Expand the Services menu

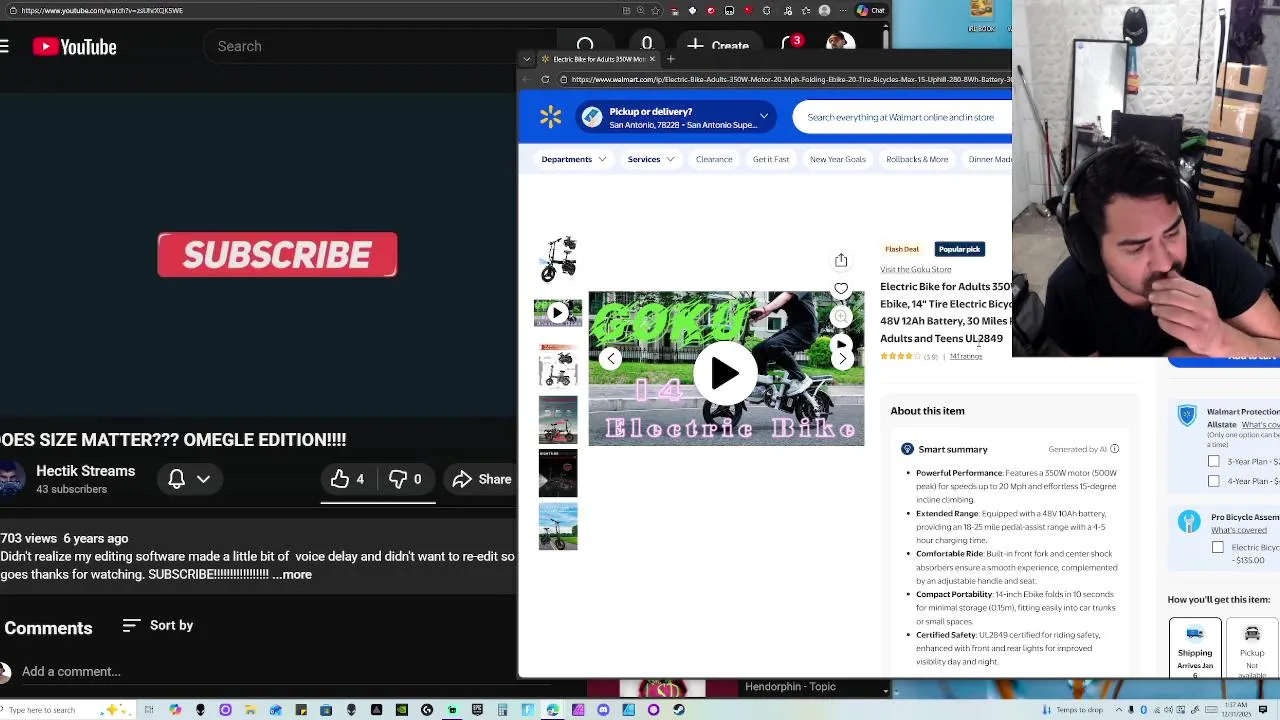(x=651, y=159)
